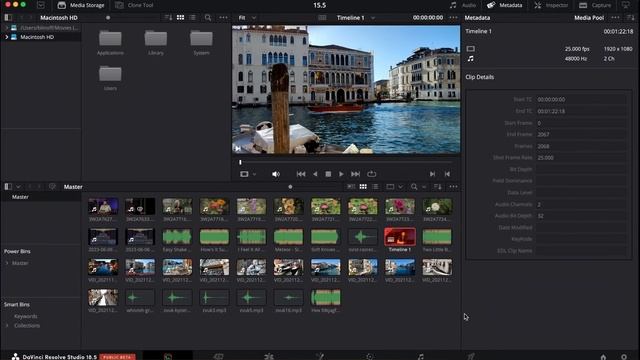The image size is (640, 360).
Task: Select Keywords smart bin
Action: (x=25, y=316)
